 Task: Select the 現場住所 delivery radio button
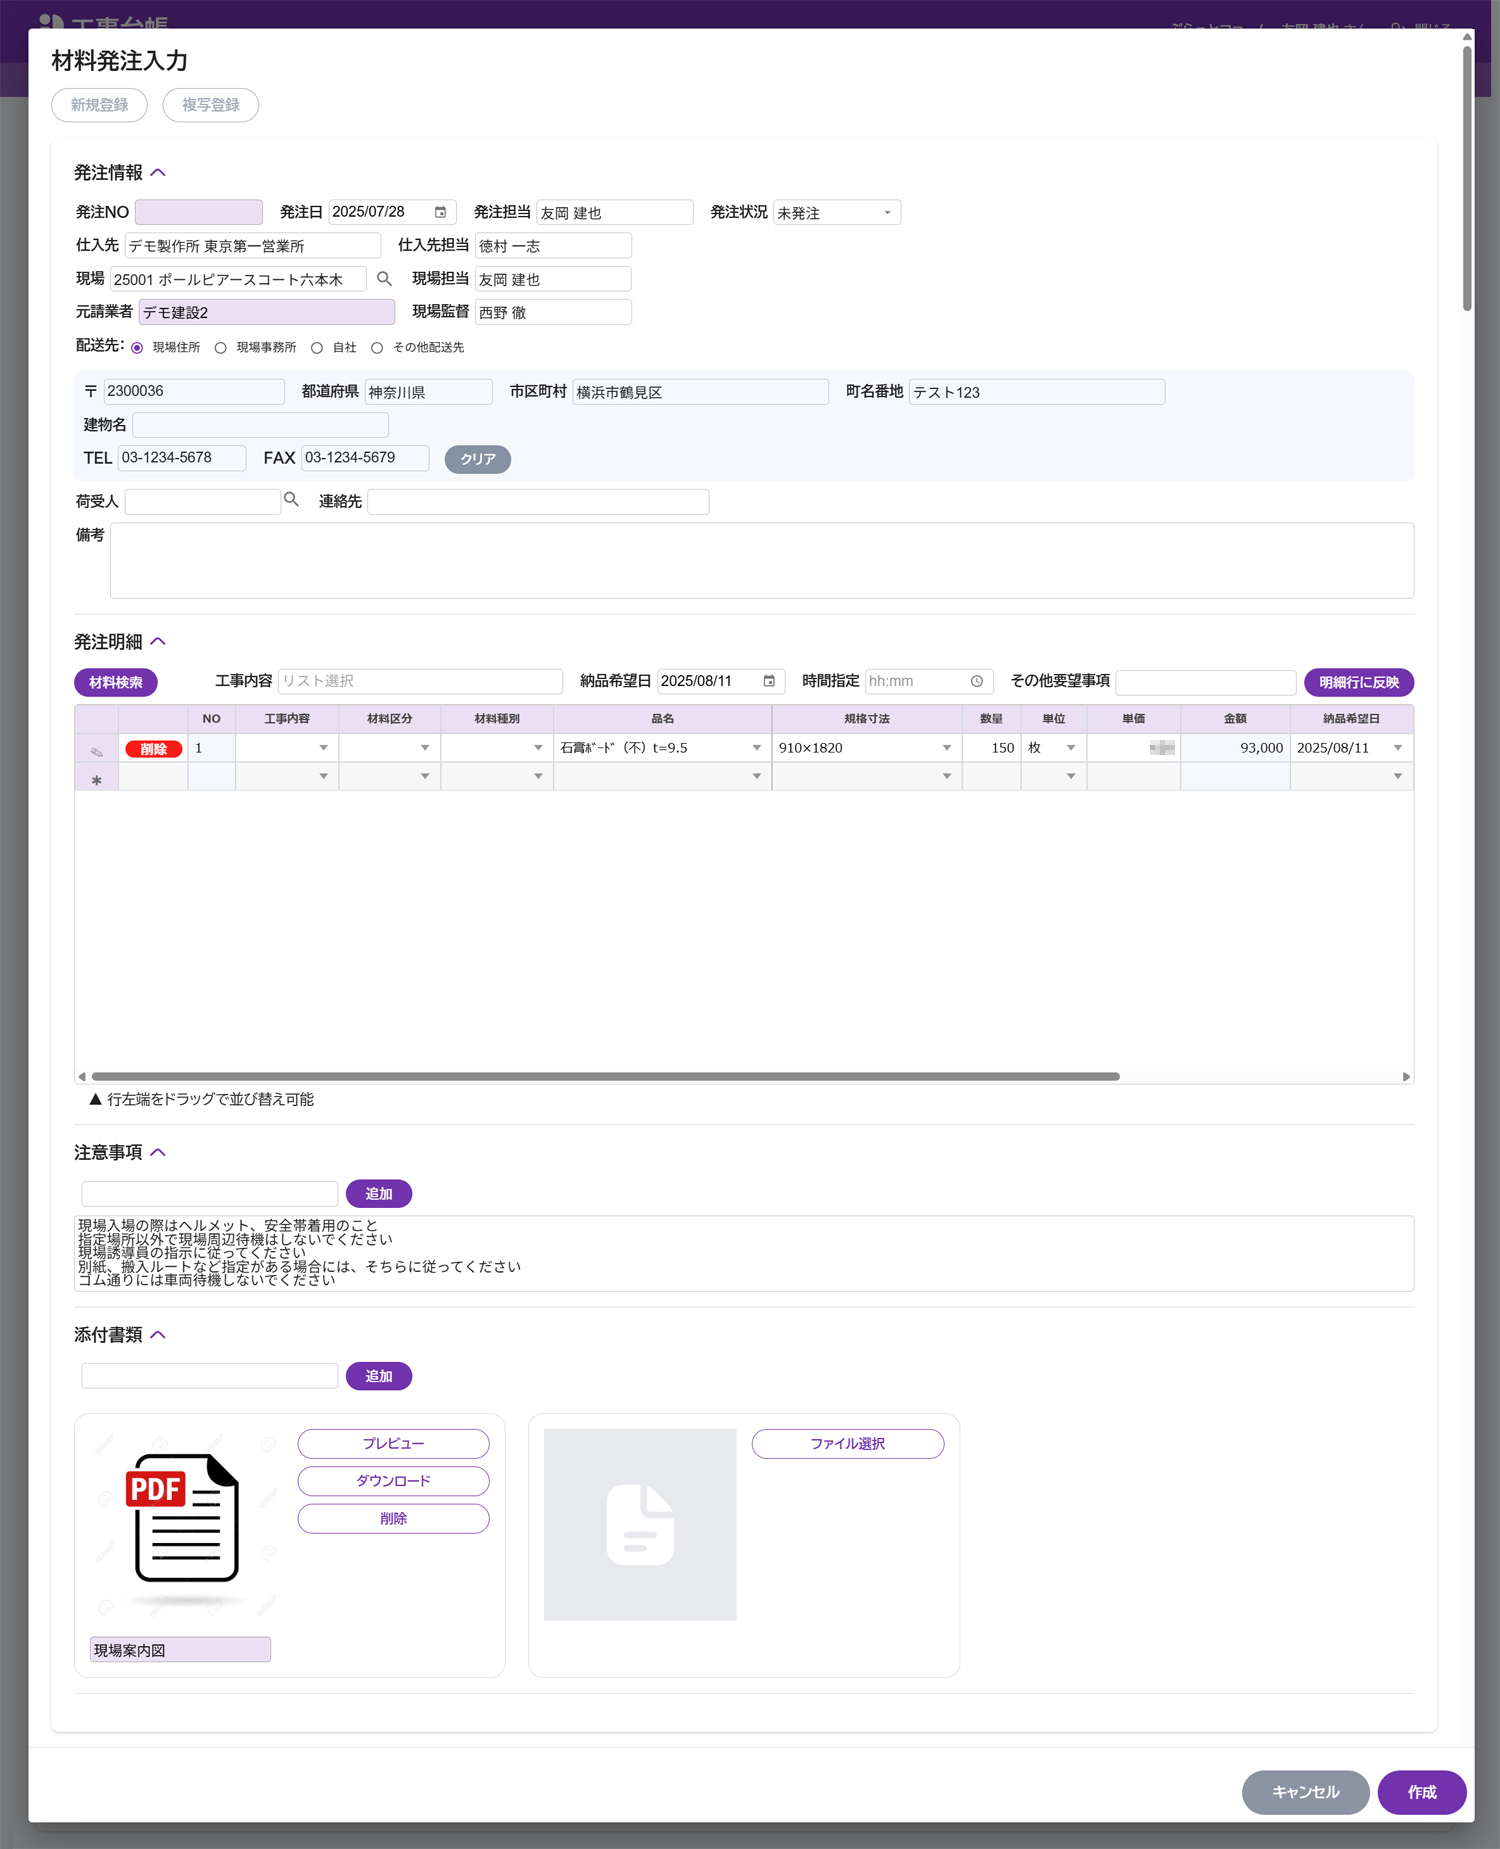(x=137, y=348)
